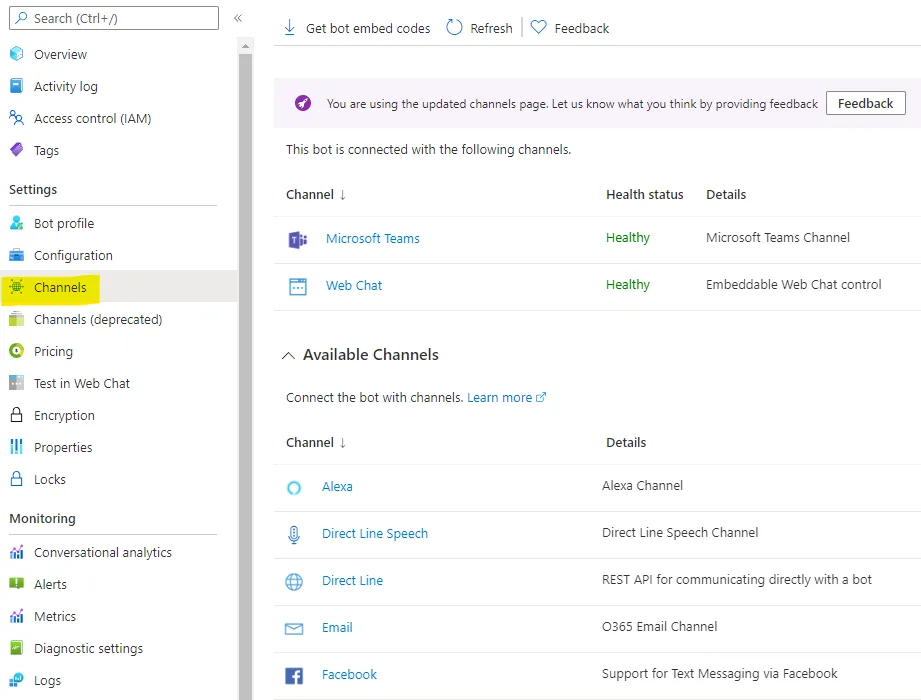
Task: Open Diagnostic settings page
Action: (89, 648)
